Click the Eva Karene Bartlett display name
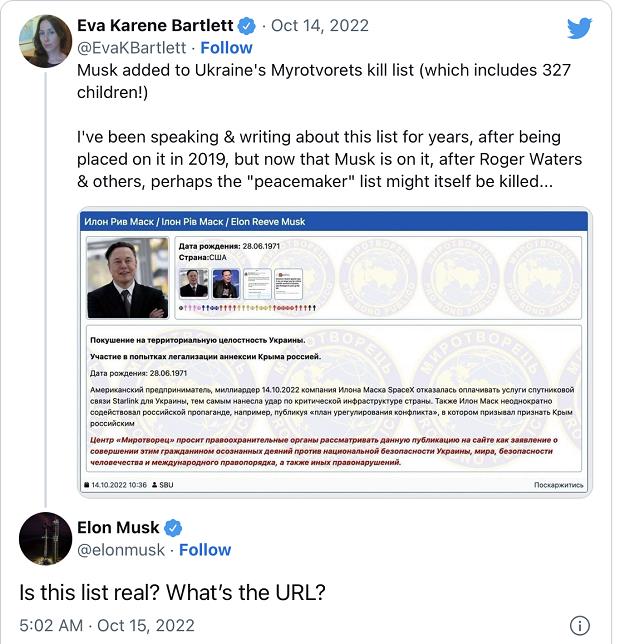This screenshot has height=644, width=642. (155, 25)
